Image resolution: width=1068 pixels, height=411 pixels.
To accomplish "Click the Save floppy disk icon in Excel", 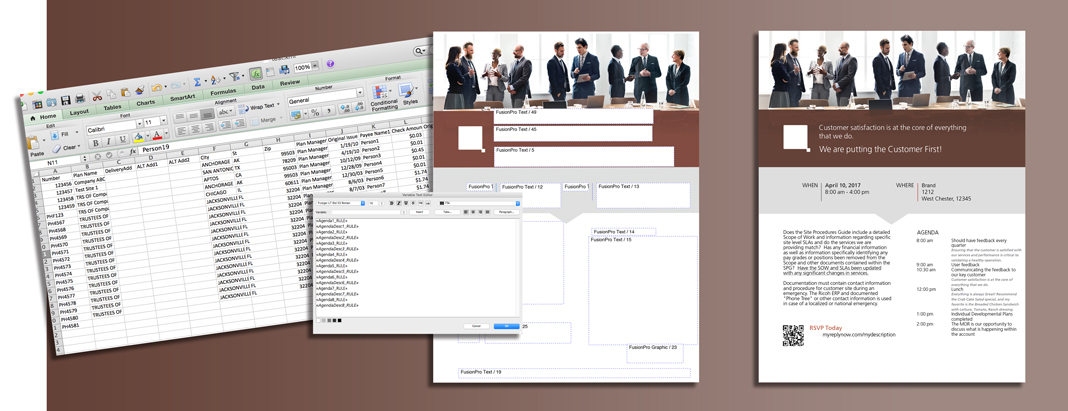I will [x=65, y=101].
